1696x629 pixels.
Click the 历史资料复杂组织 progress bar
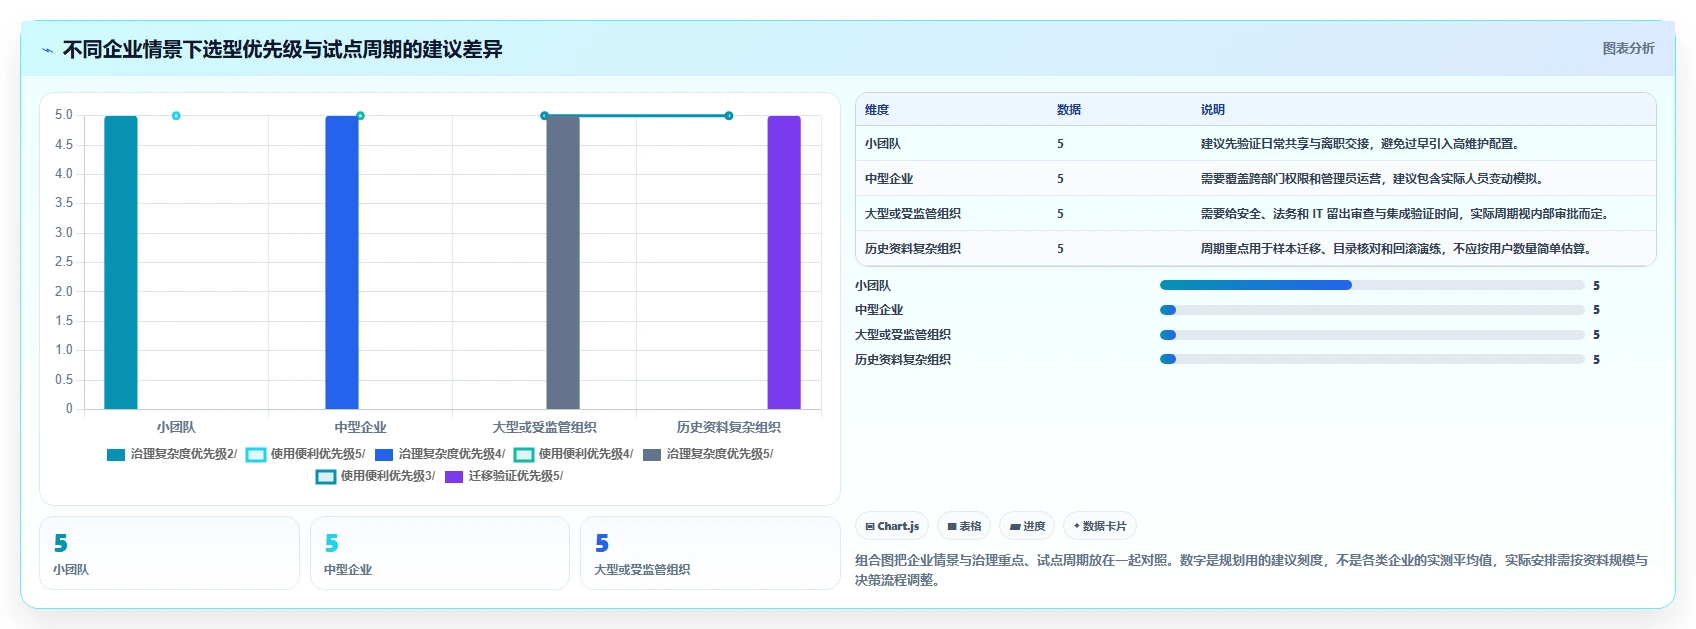[x=1372, y=359]
